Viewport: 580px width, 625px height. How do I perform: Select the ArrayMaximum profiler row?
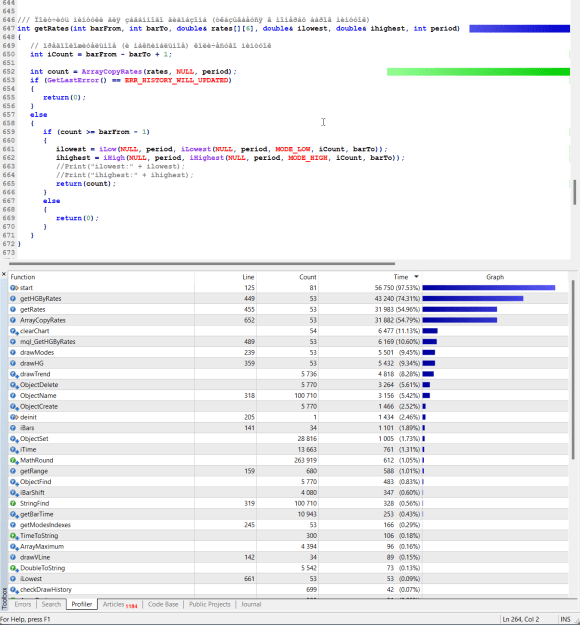tap(288, 546)
